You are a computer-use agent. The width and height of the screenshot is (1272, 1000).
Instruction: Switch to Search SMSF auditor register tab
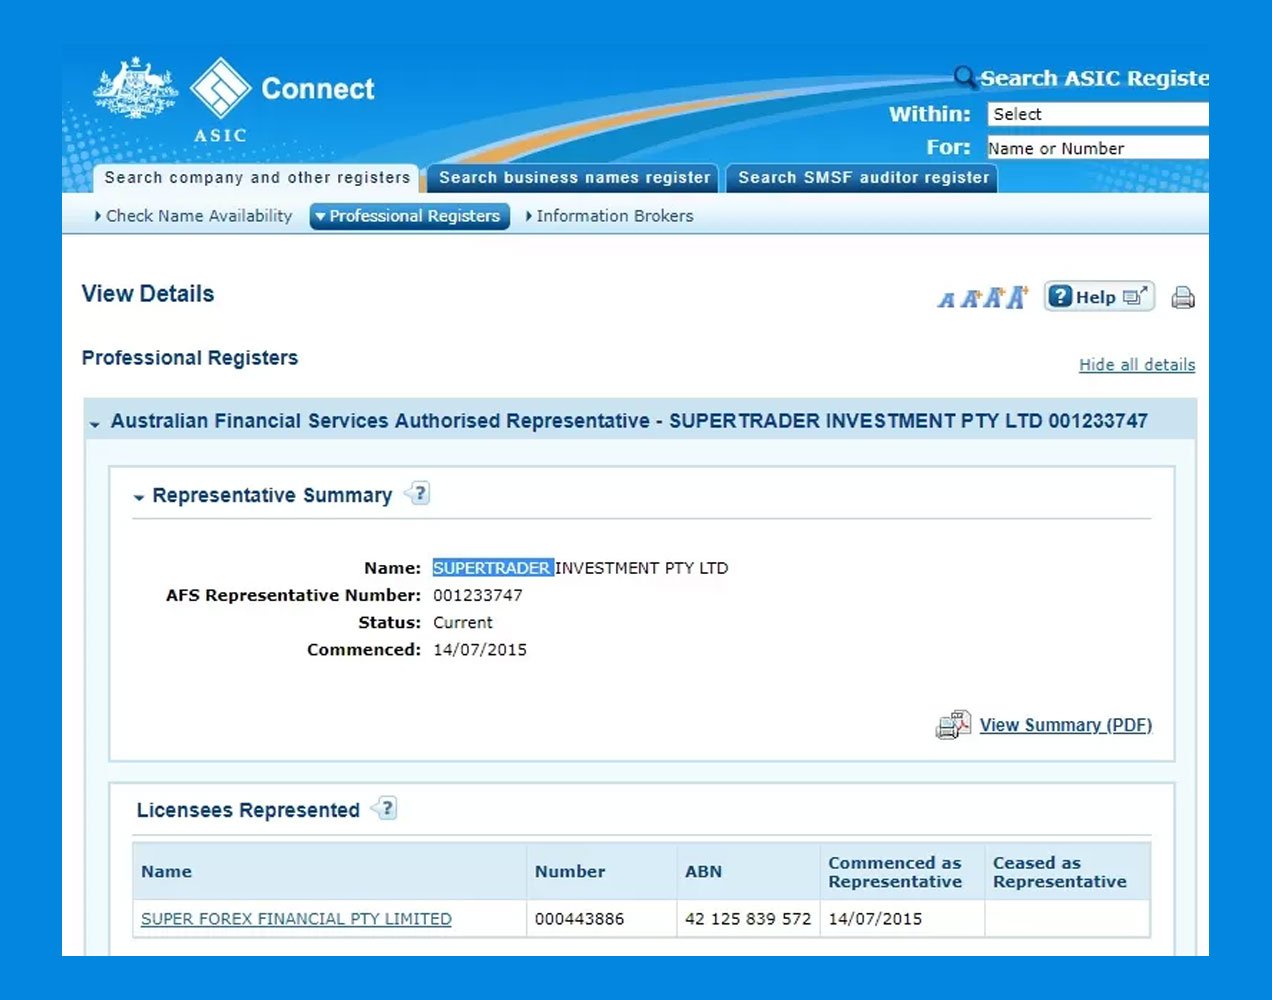coord(862,178)
